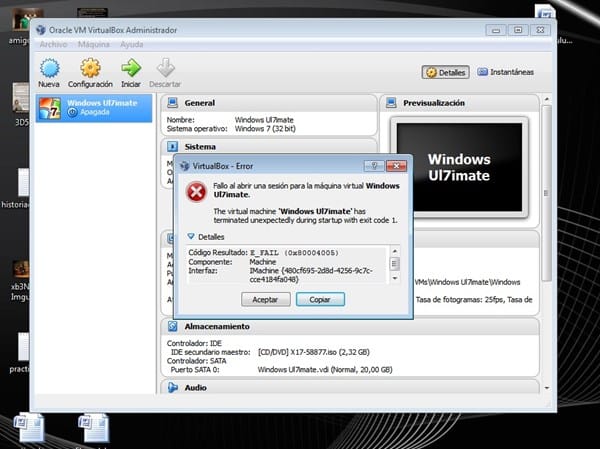Image resolution: width=600 pixels, height=449 pixels.
Task: Click the Aceptar button
Action: tap(266, 299)
